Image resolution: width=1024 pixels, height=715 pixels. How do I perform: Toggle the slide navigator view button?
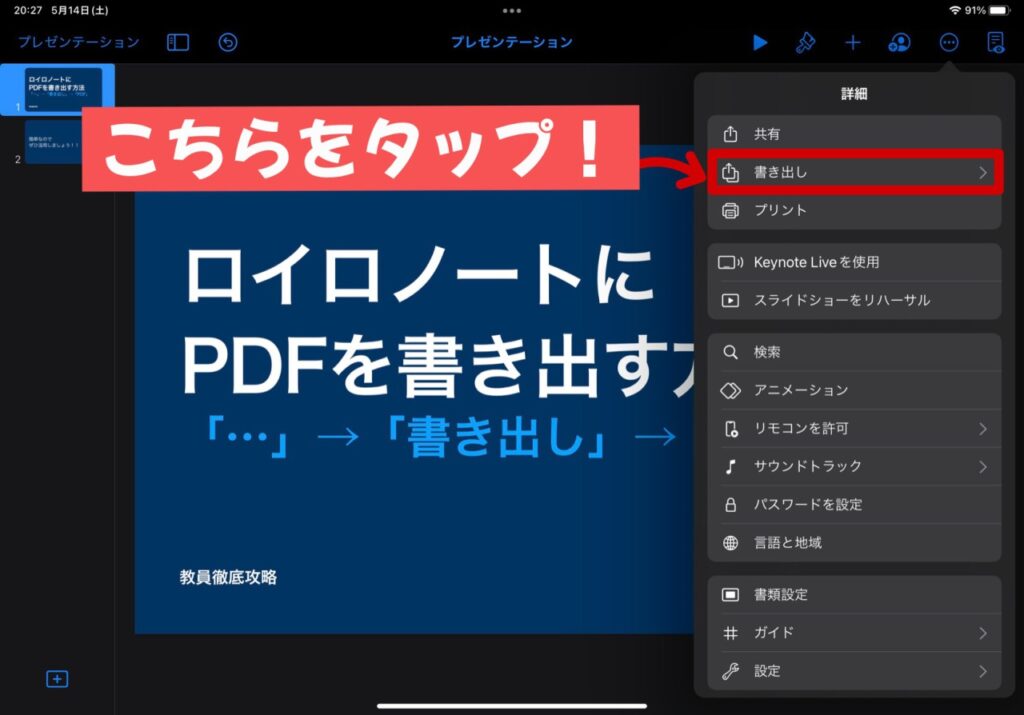pyautogui.click(x=178, y=42)
